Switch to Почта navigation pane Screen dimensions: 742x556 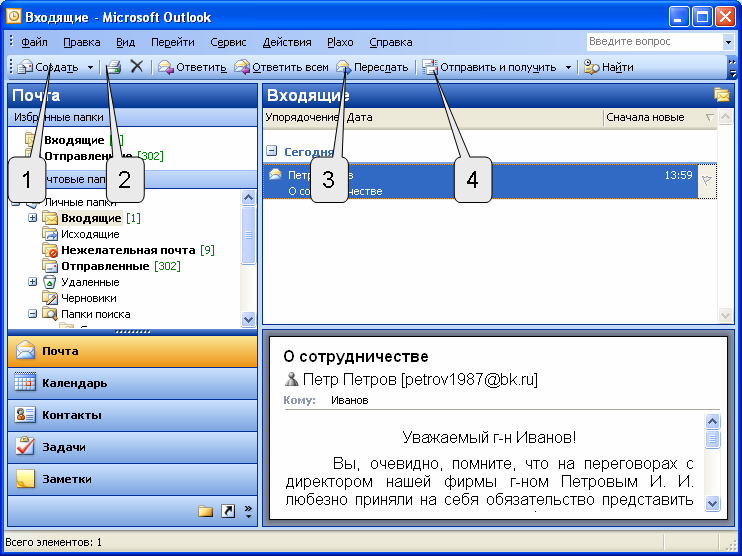click(x=132, y=351)
